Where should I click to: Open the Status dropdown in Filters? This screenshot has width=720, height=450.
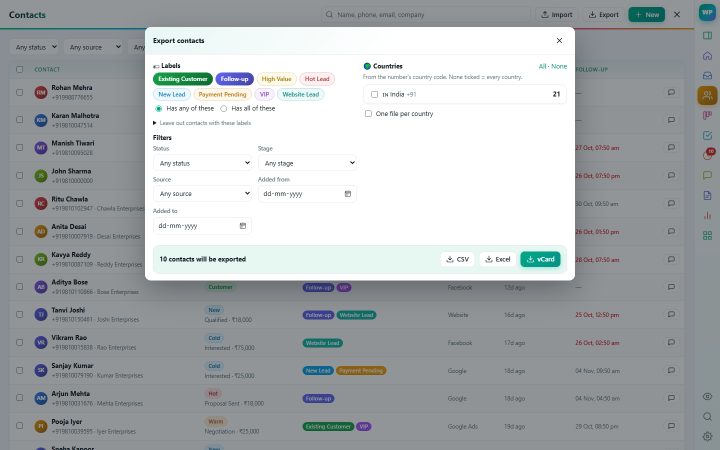[202, 163]
